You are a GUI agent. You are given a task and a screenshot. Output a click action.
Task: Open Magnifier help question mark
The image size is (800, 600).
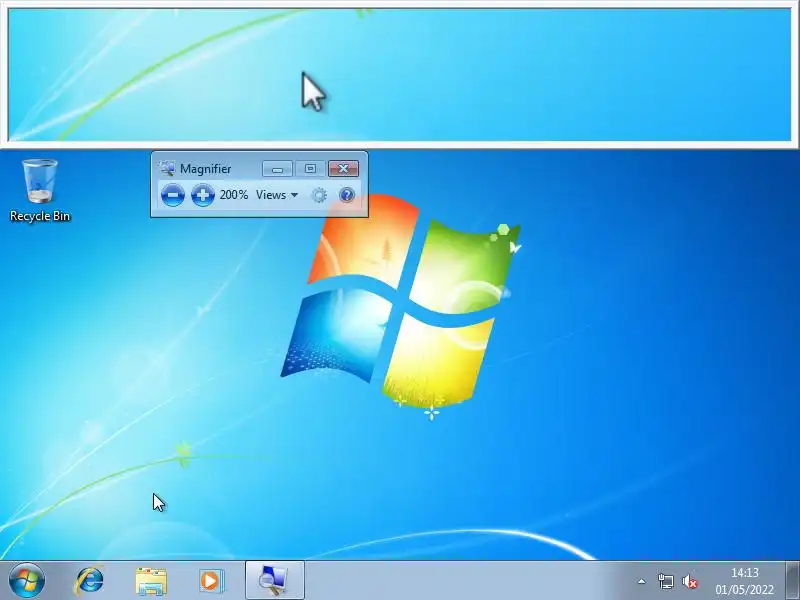click(x=346, y=195)
